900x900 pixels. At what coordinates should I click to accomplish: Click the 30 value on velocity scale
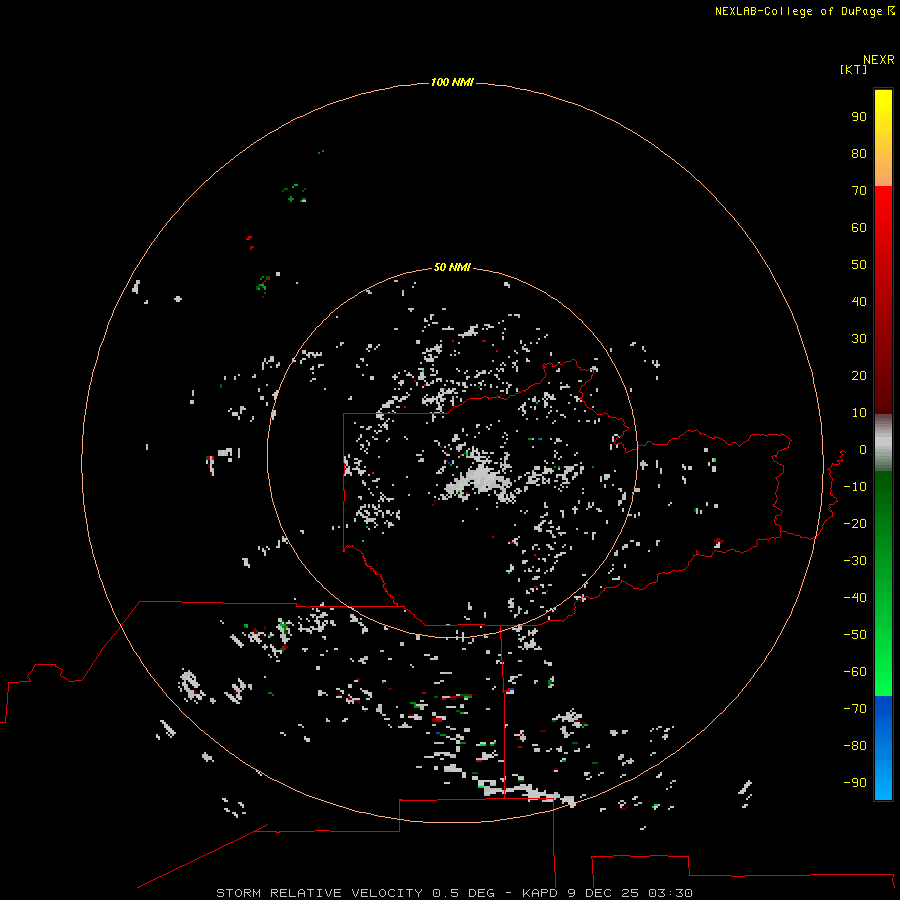[x=859, y=339]
